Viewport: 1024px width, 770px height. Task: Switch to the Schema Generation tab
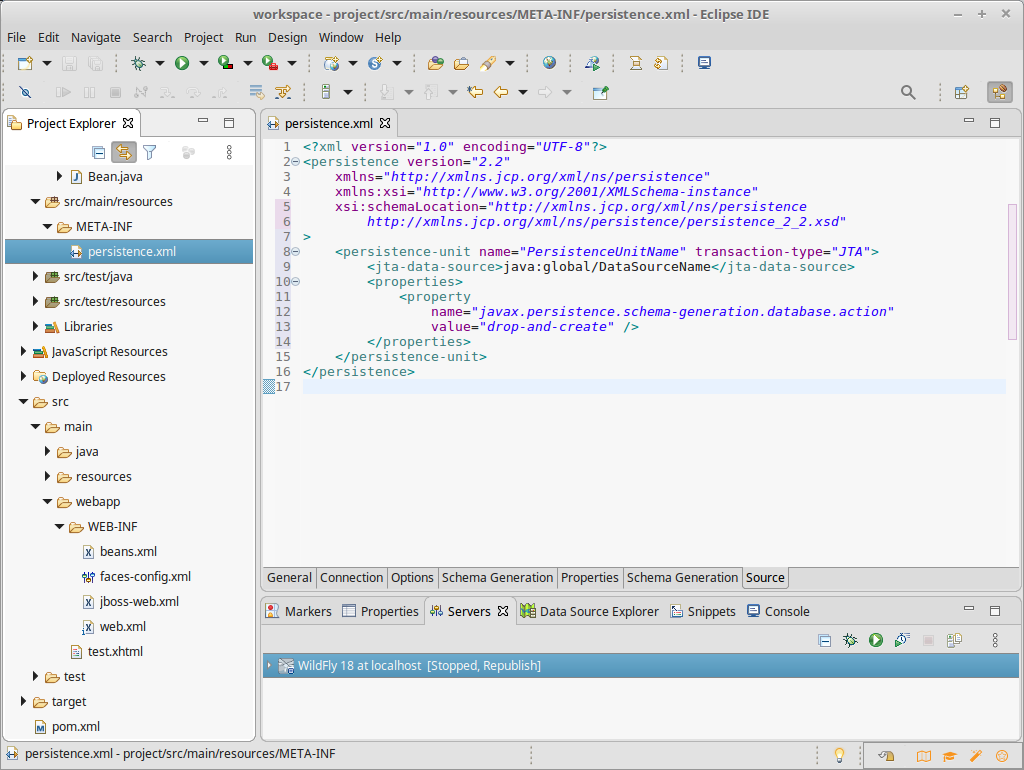497,577
